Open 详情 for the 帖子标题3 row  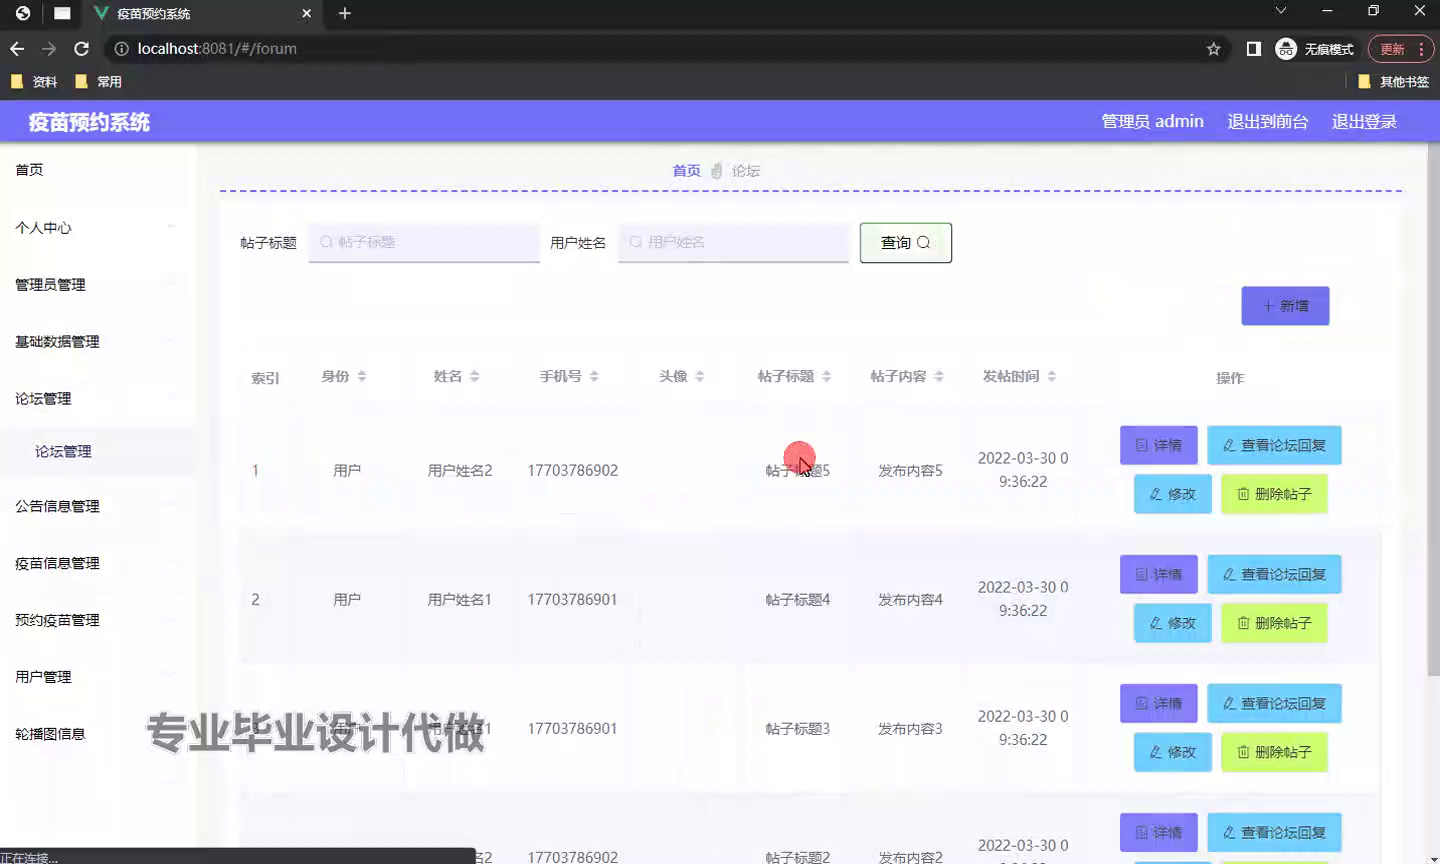click(x=1158, y=703)
